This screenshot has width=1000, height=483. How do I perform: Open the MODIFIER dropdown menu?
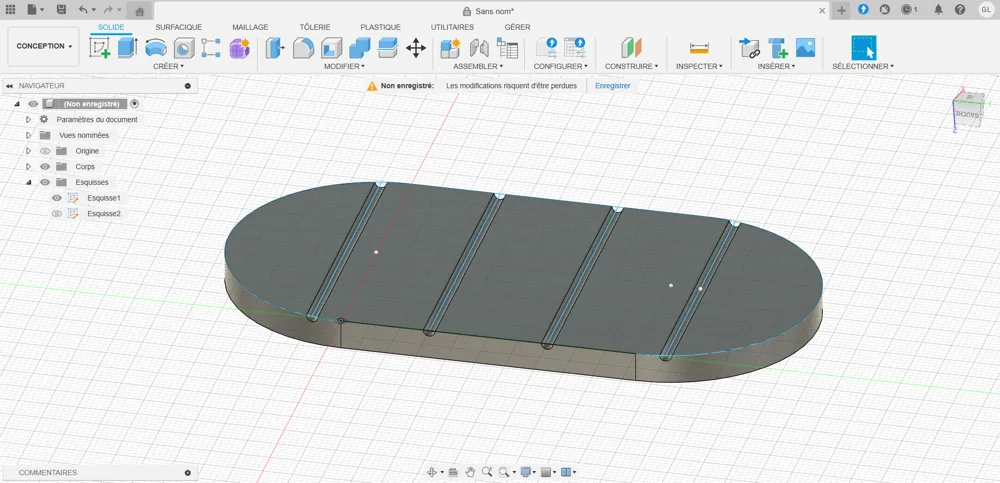(x=344, y=66)
